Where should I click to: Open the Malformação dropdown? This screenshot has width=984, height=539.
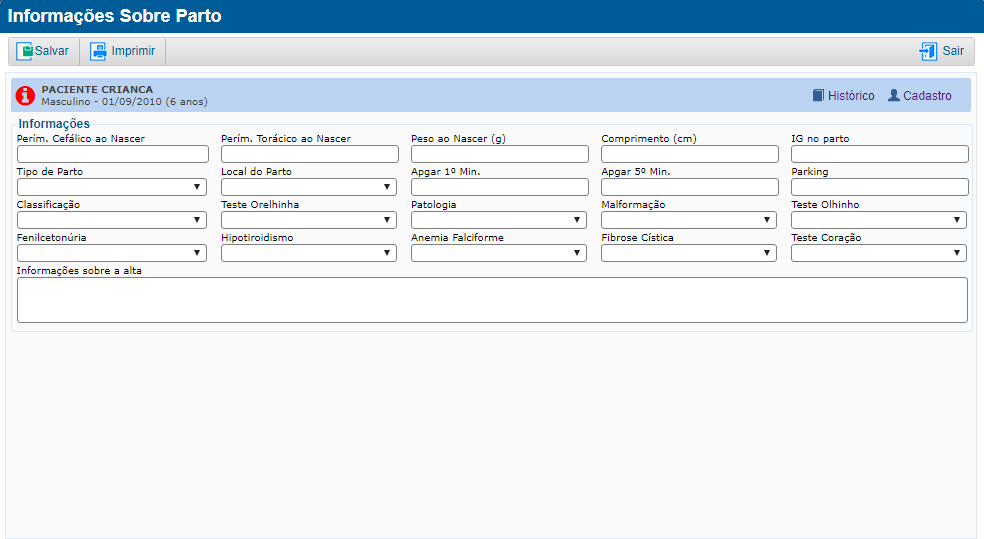pos(689,220)
